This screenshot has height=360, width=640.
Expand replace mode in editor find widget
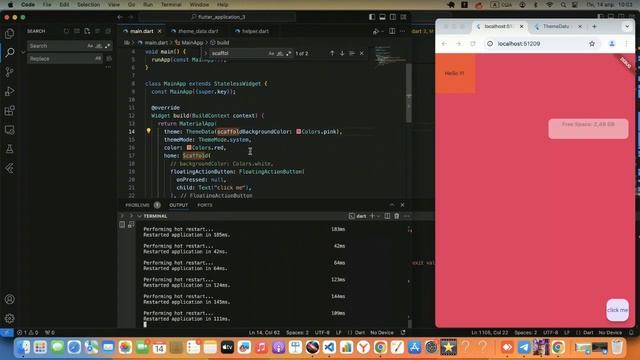206,53
